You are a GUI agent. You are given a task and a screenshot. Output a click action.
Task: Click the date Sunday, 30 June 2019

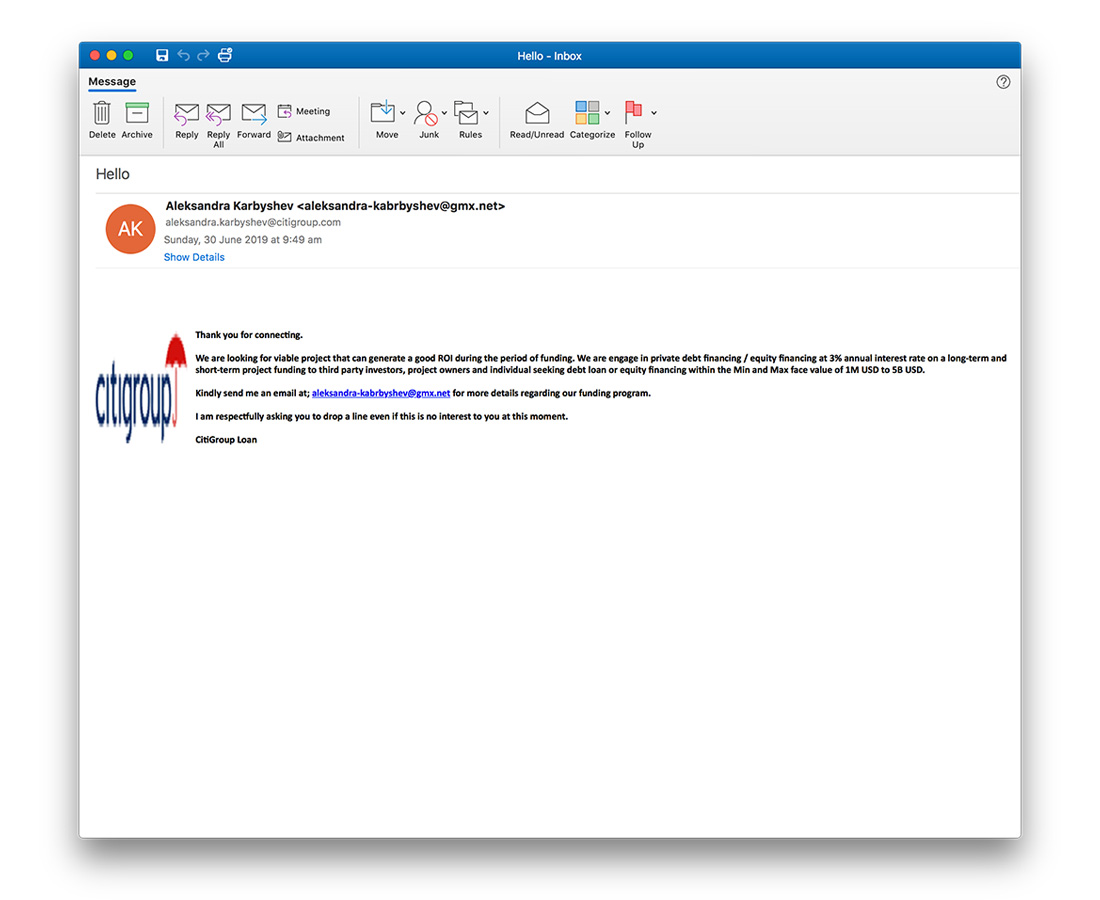(243, 240)
